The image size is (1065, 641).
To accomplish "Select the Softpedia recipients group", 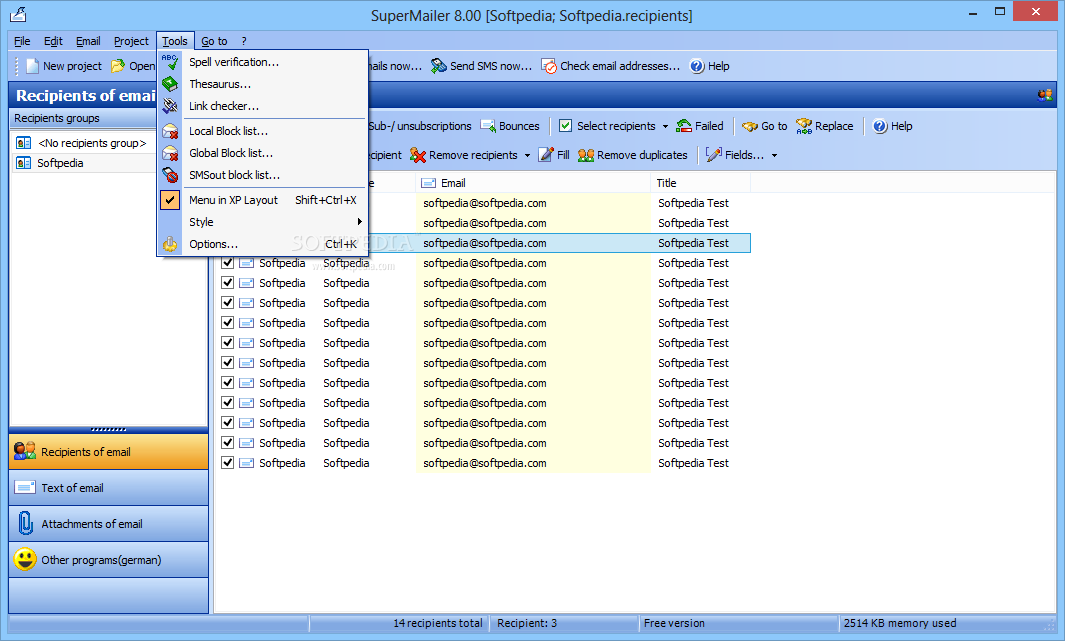I will pos(60,163).
